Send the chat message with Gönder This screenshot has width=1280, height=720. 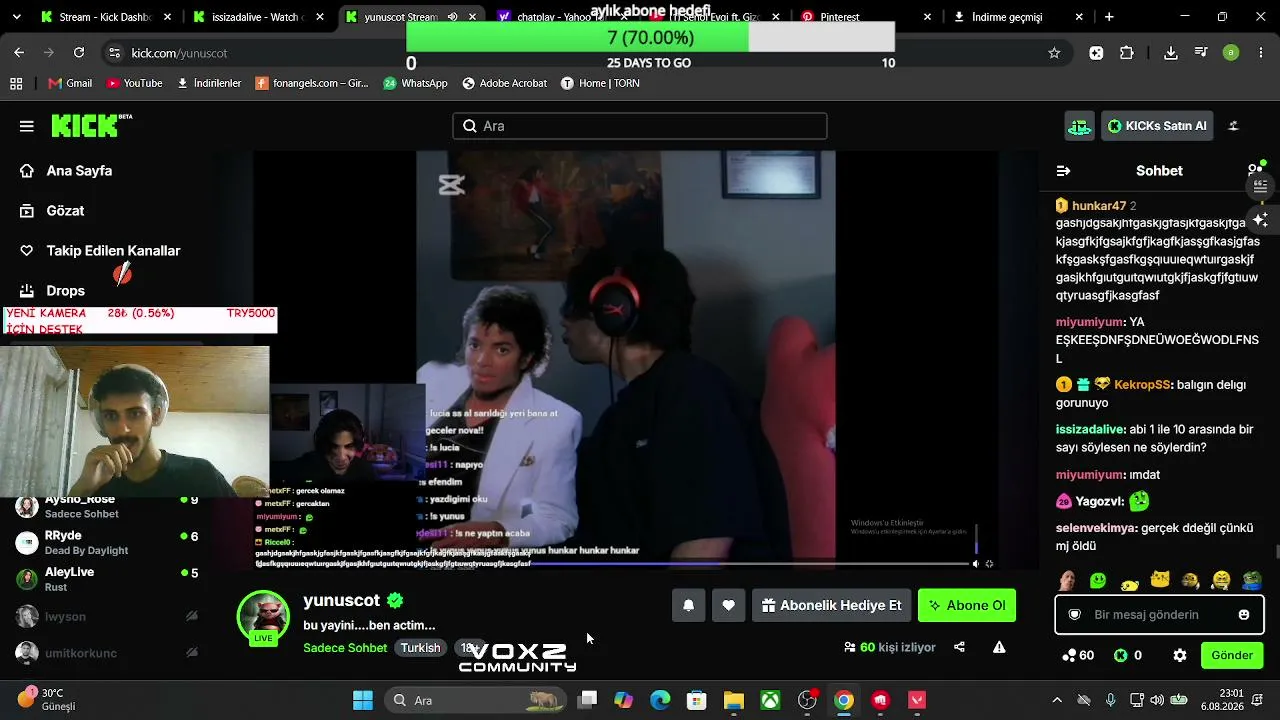[x=1232, y=655]
